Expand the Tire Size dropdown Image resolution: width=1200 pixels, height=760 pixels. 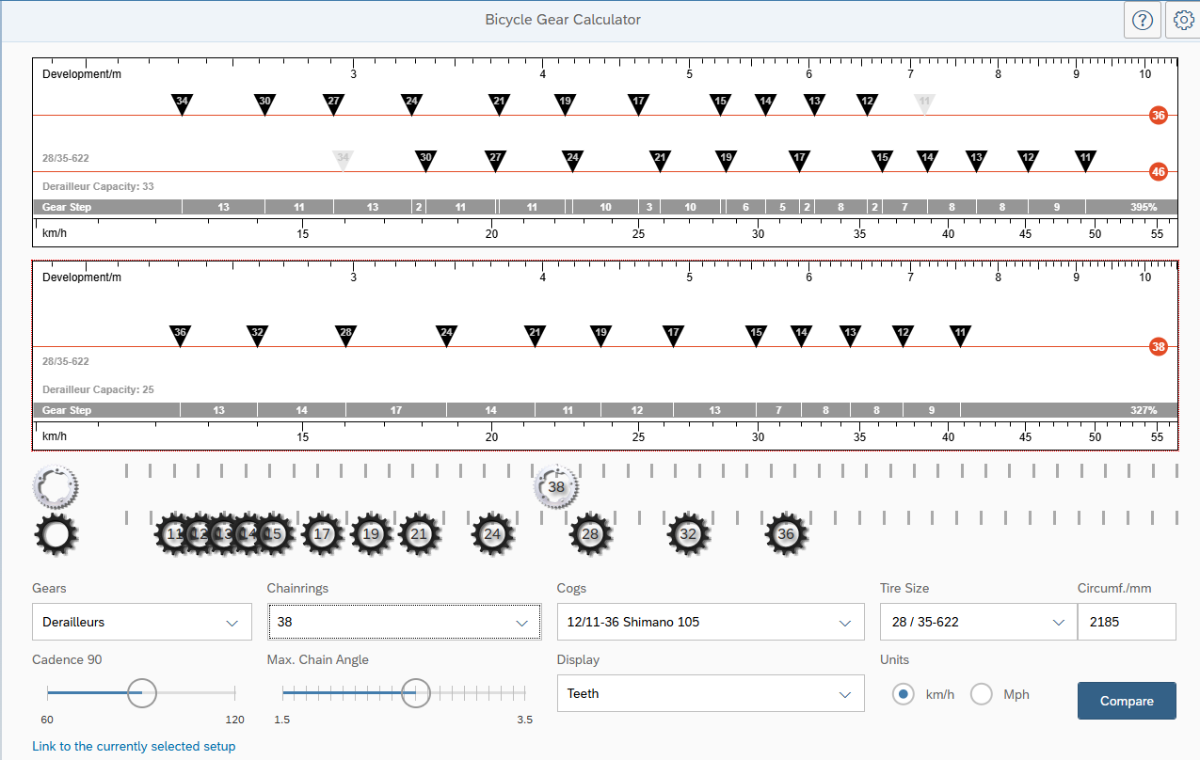coord(973,622)
